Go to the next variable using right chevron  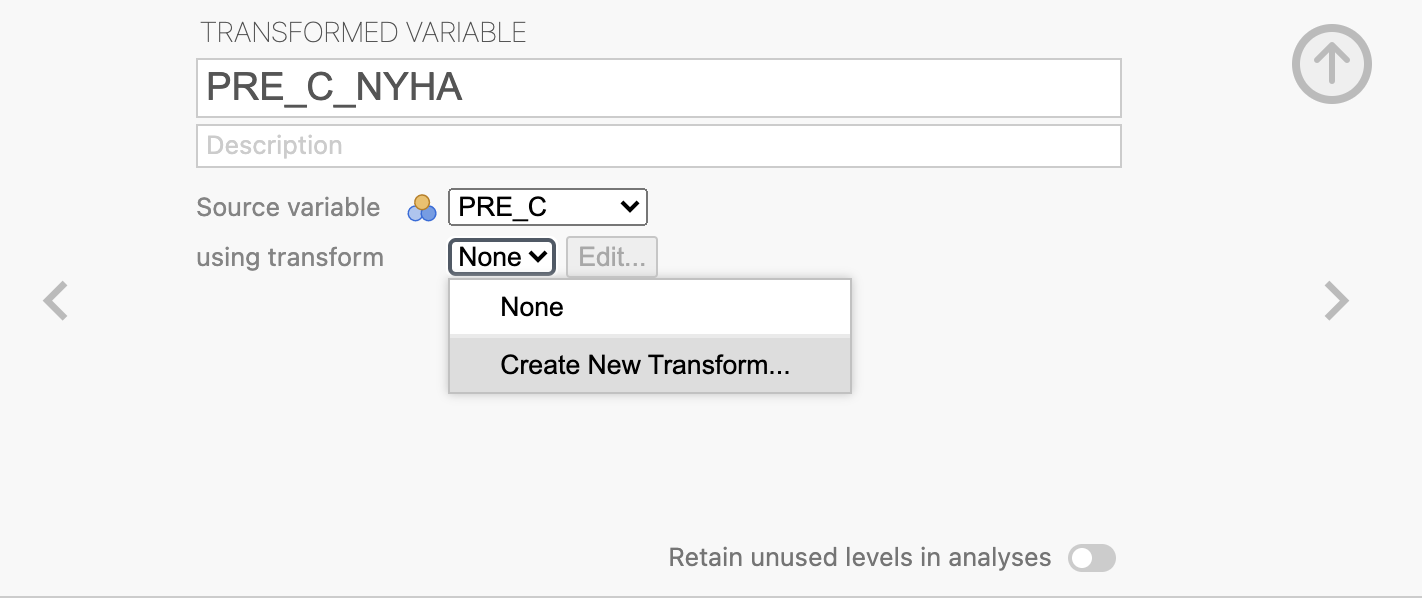1336,301
